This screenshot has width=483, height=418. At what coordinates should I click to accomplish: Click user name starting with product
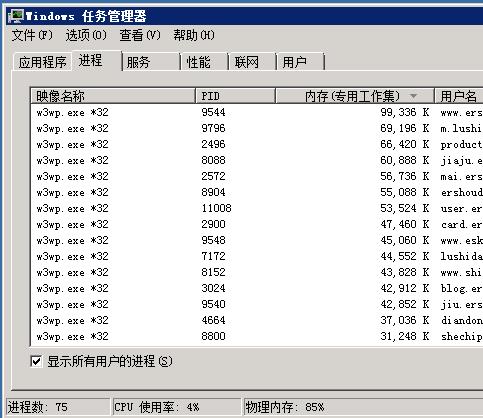click(461, 145)
